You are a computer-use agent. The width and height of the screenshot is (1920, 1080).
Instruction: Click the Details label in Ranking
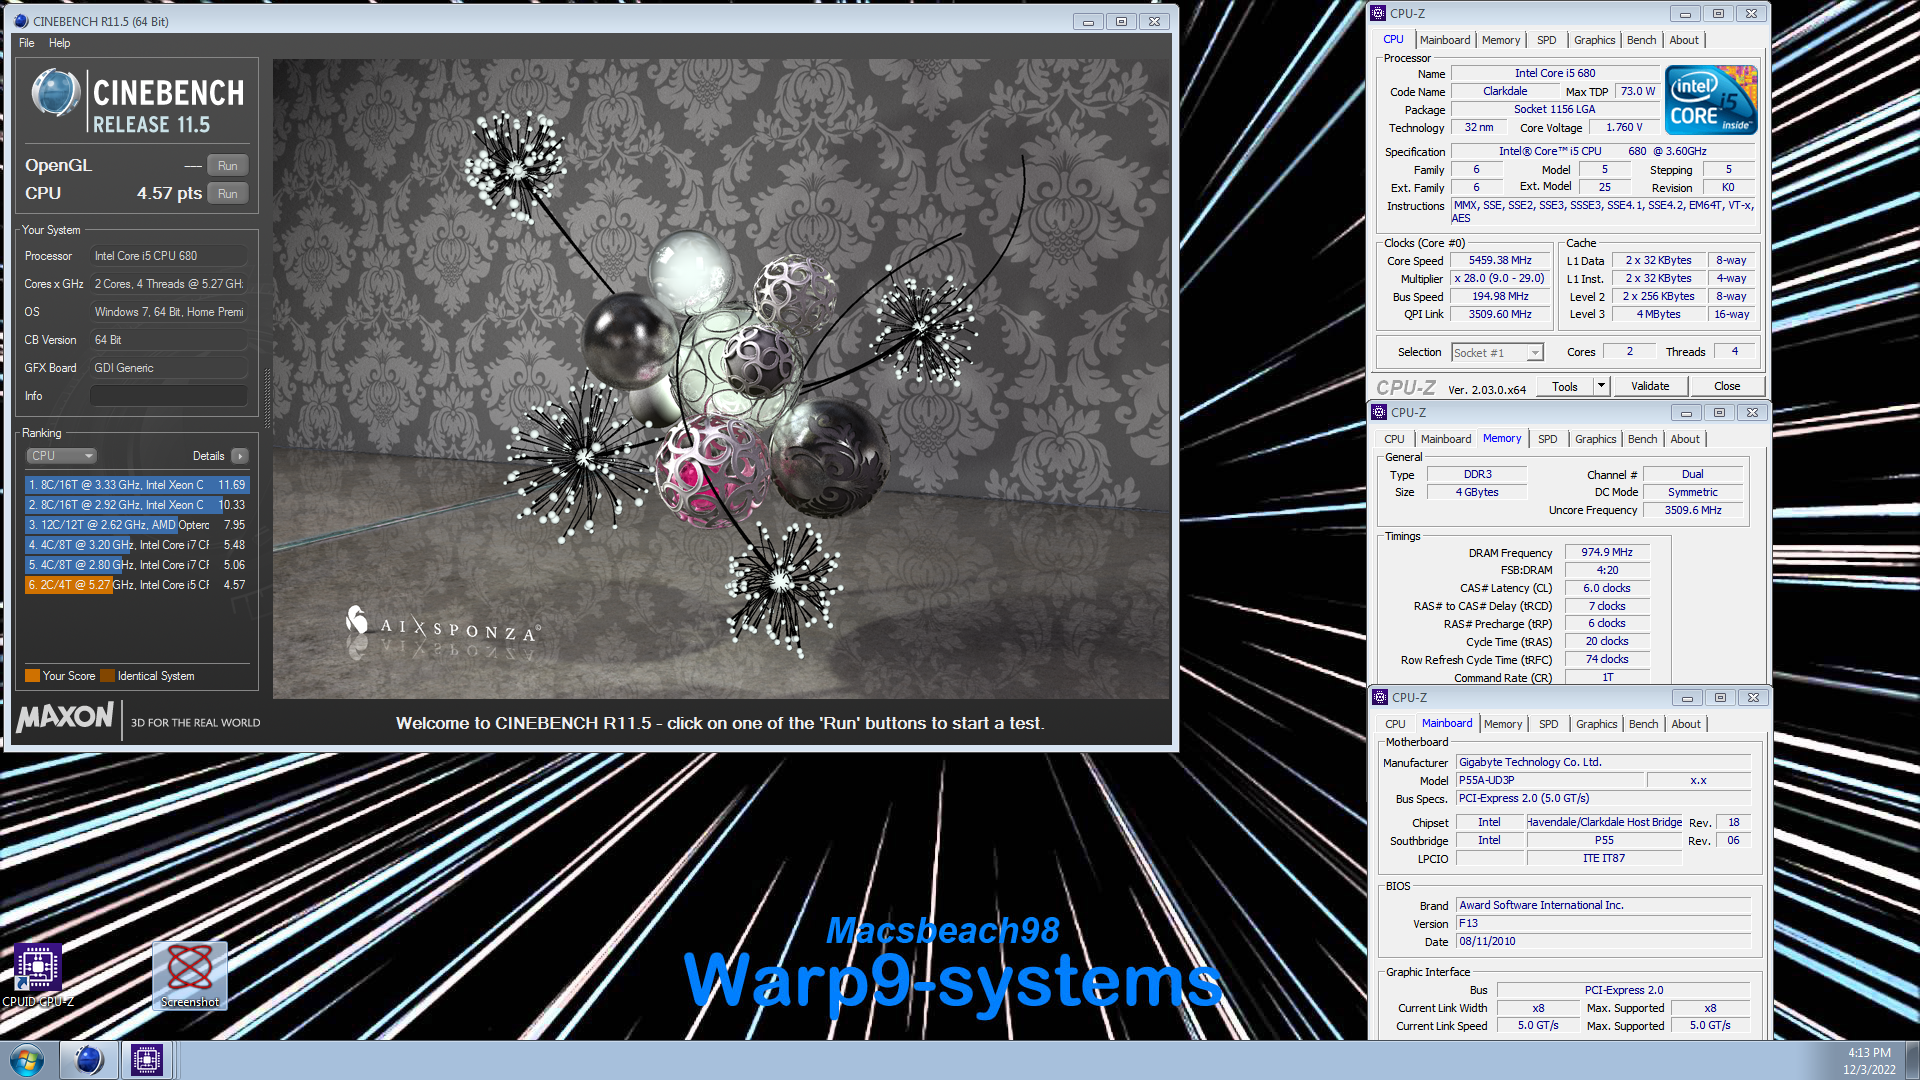coord(208,456)
